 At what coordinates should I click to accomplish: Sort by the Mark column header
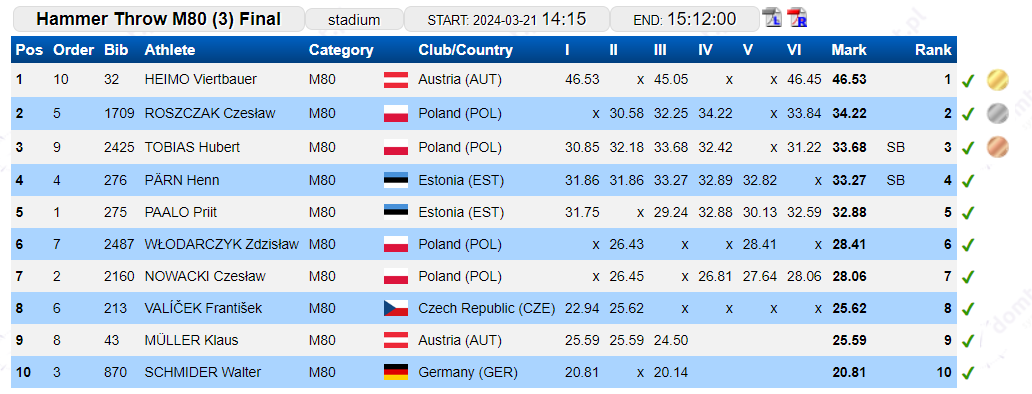click(x=849, y=50)
